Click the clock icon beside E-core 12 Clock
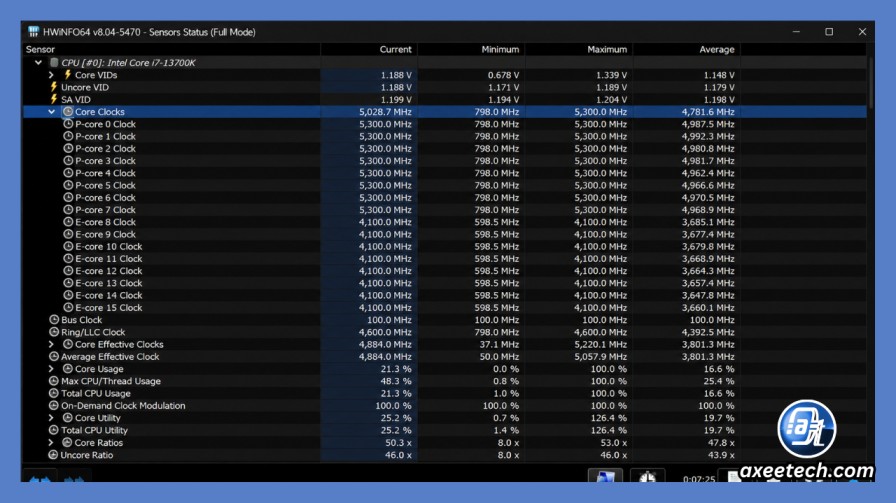Image resolution: width=896 pixels, height=503 pixels. (68, 271)
